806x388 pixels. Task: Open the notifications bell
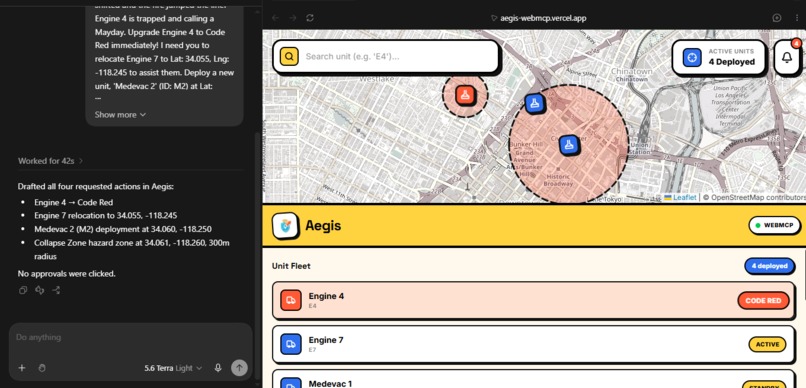click(787, 58)
